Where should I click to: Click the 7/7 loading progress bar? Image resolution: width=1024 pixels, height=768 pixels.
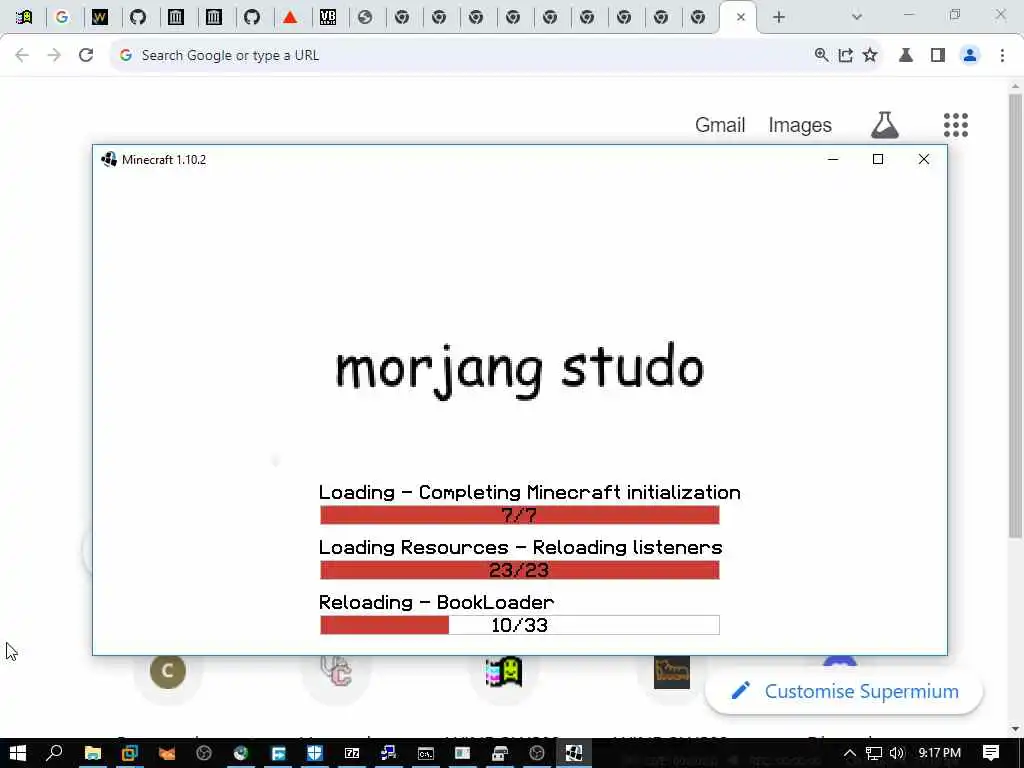[520, 515]
